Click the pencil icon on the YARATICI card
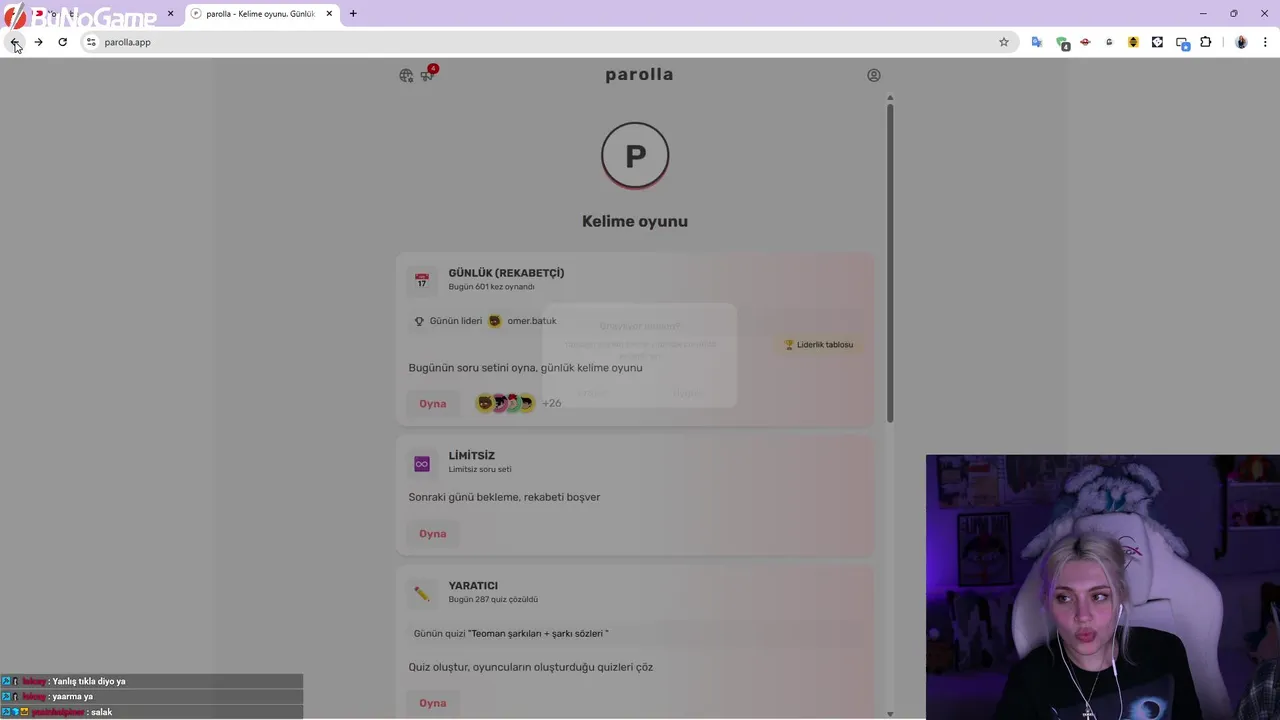1280x720 pixels. coord(422,594)
